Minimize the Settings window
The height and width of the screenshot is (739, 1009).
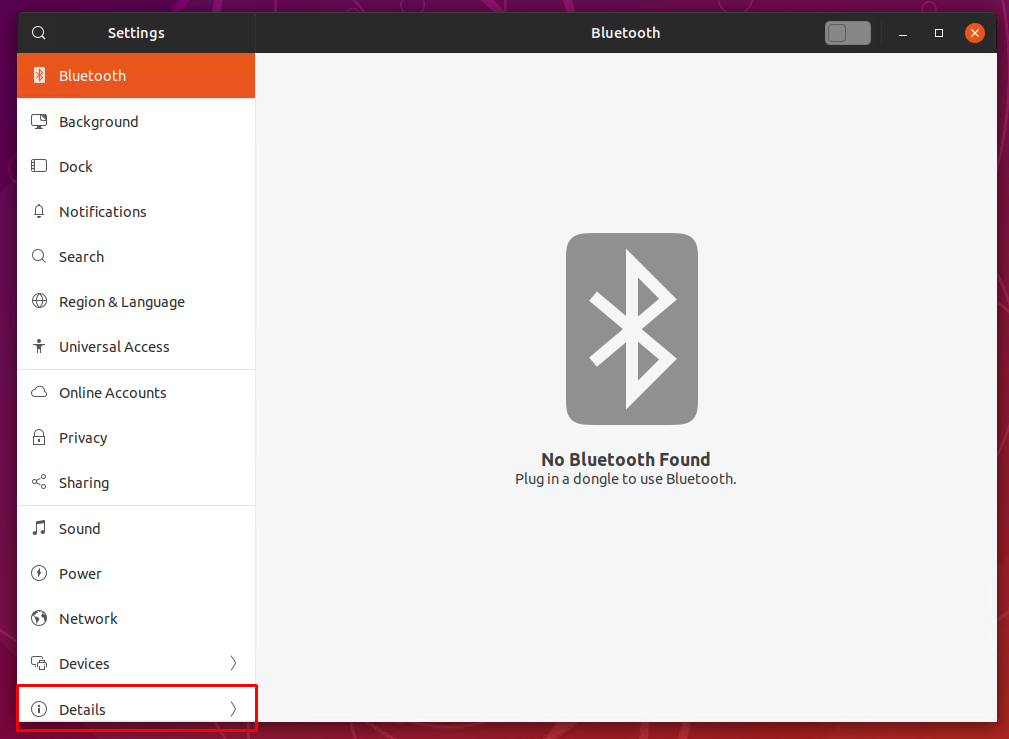tap(903, 33)
